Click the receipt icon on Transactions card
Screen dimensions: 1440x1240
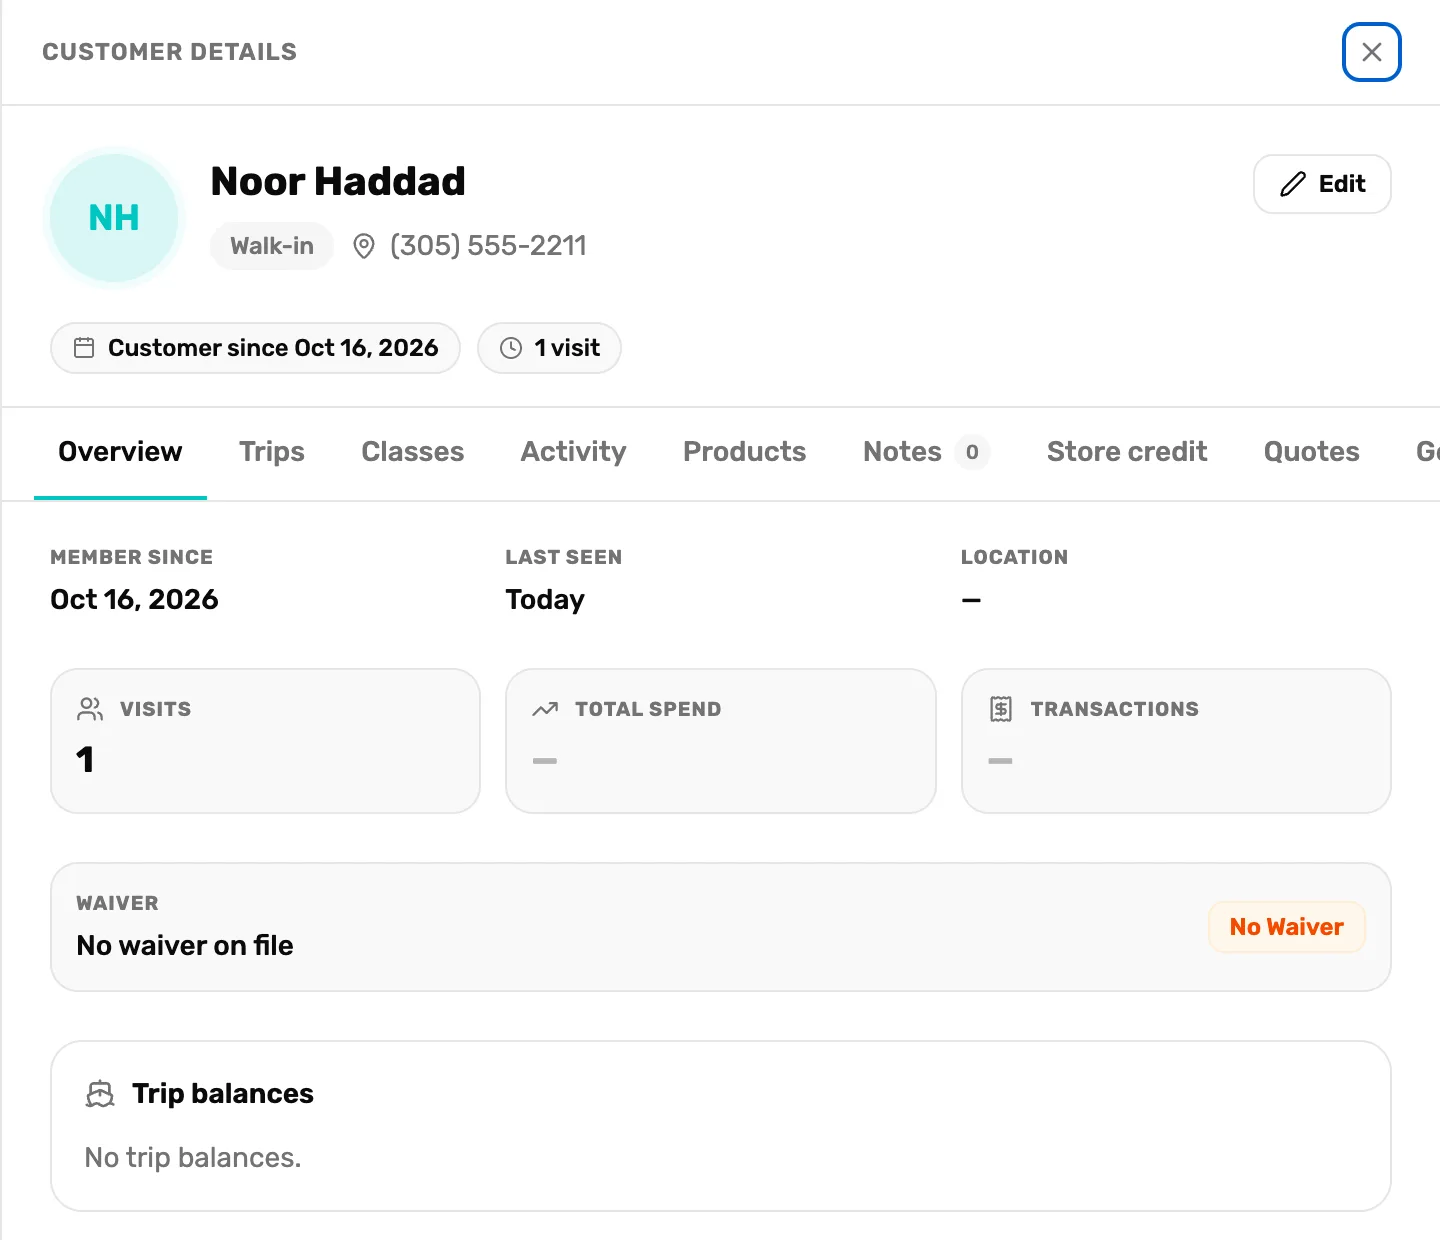1001,709
